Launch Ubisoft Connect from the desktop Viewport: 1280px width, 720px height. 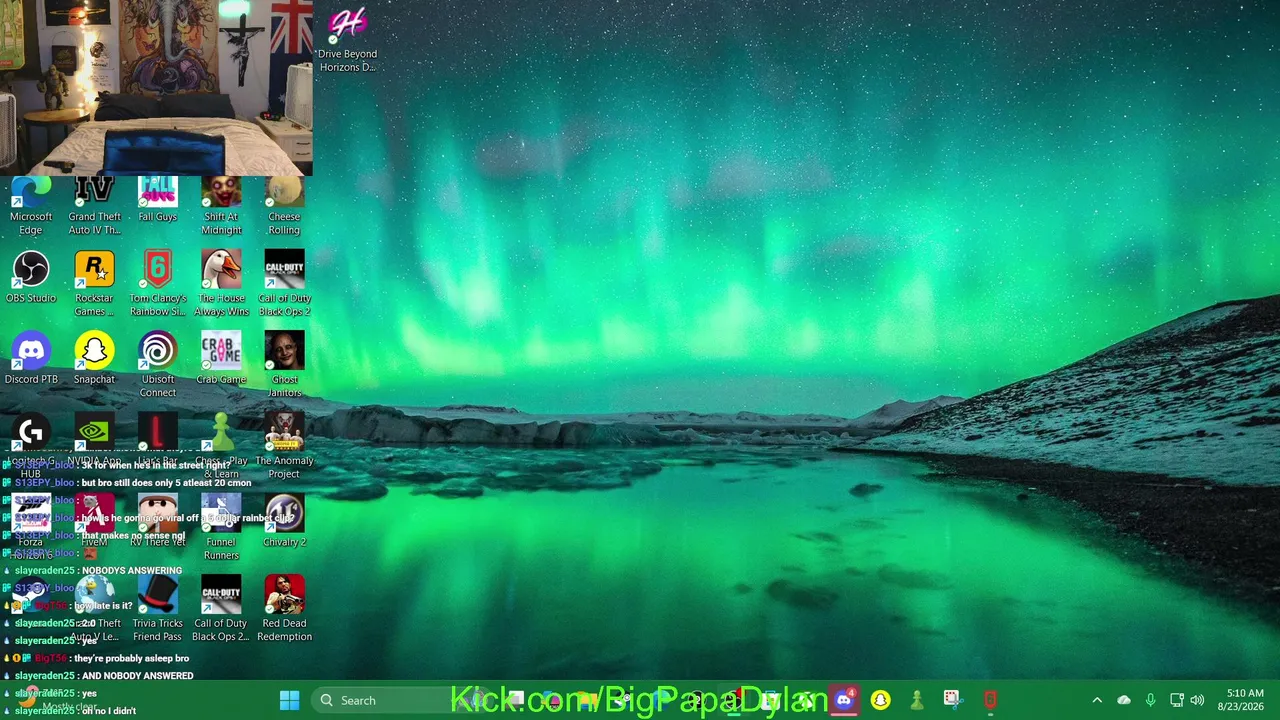click(x=157, y=365)
